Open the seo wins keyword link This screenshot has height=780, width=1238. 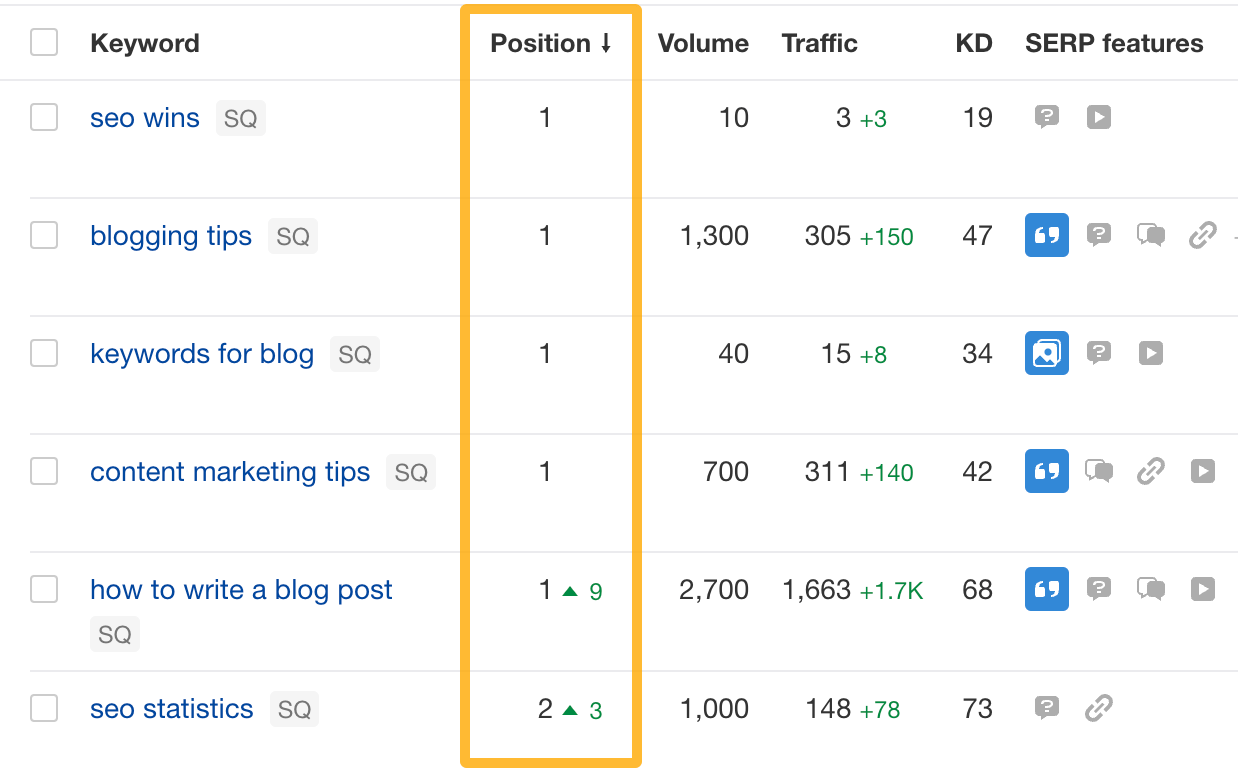coord(145,117)
